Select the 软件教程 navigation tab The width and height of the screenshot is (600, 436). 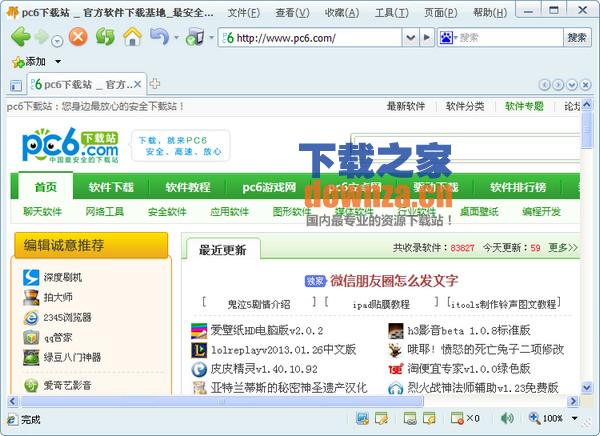188,187
